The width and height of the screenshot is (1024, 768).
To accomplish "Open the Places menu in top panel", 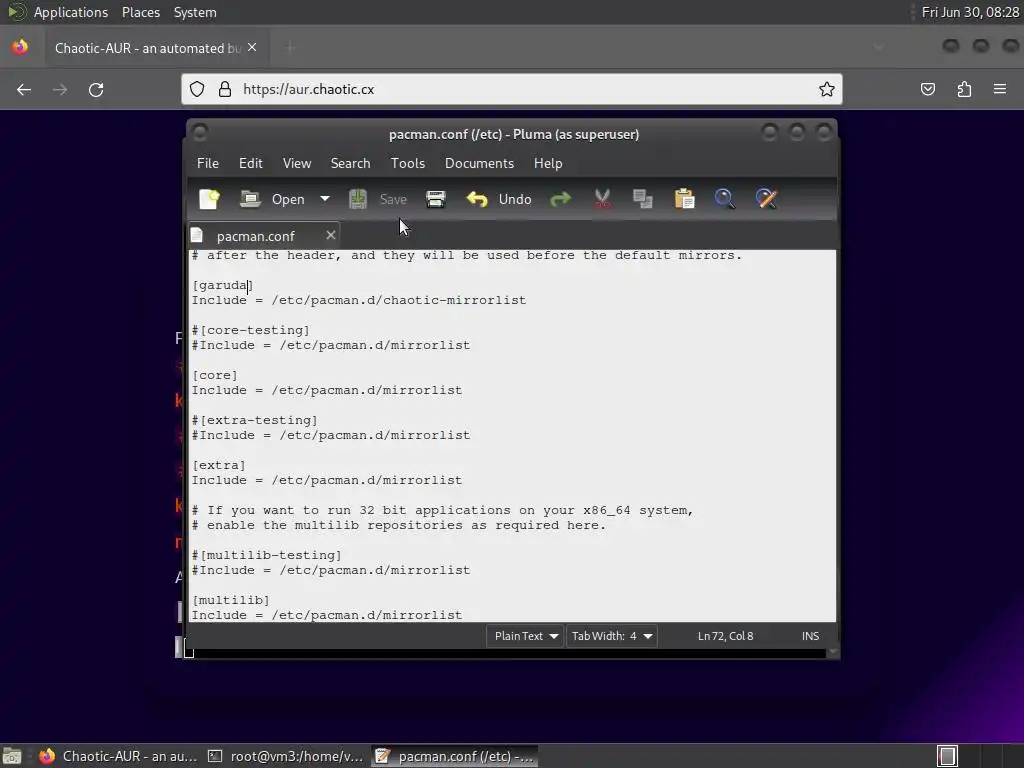I will coord(141,12).
